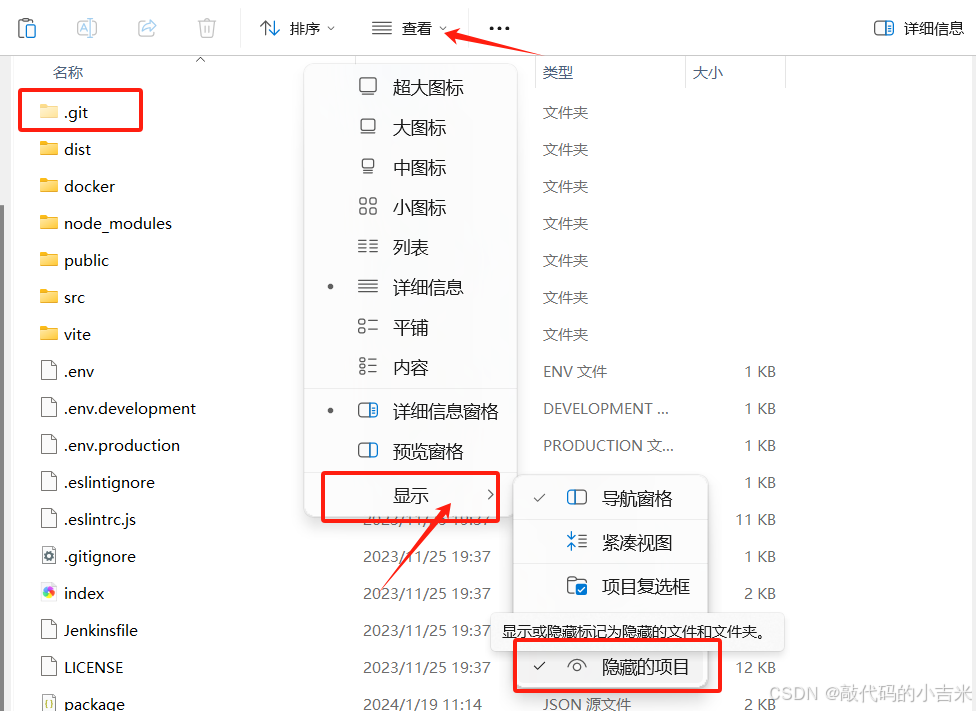Click the Share toolbar icon

pos(147,28)
